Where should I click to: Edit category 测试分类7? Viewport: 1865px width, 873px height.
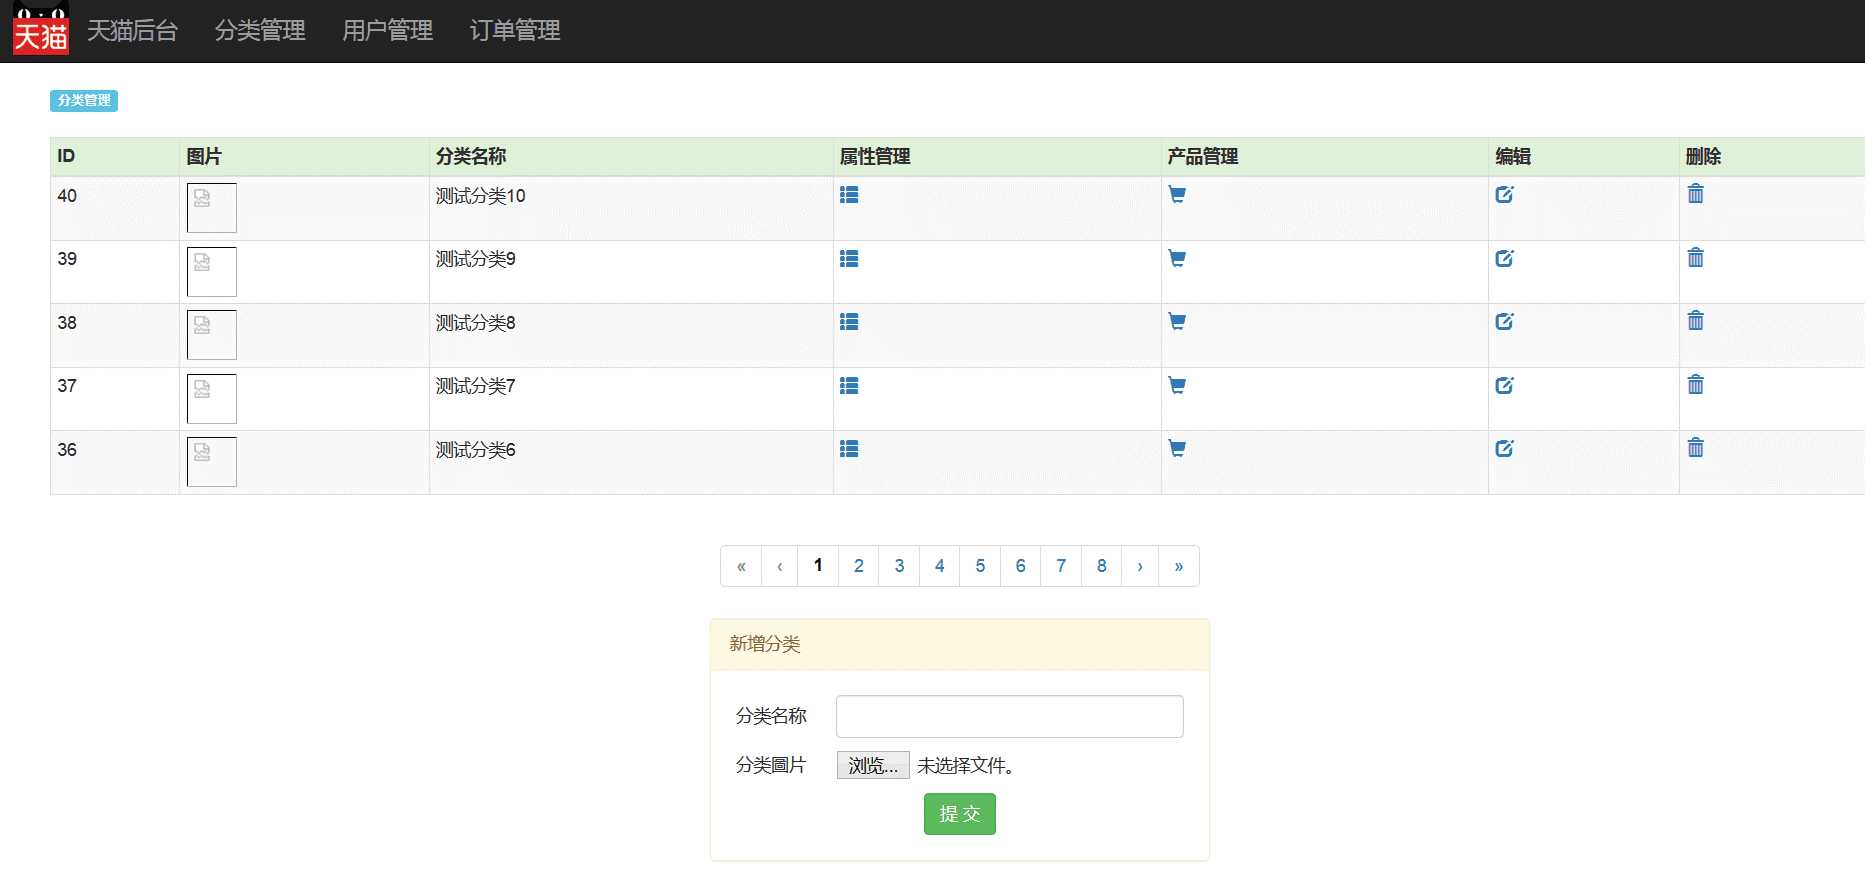[1505, 385]
